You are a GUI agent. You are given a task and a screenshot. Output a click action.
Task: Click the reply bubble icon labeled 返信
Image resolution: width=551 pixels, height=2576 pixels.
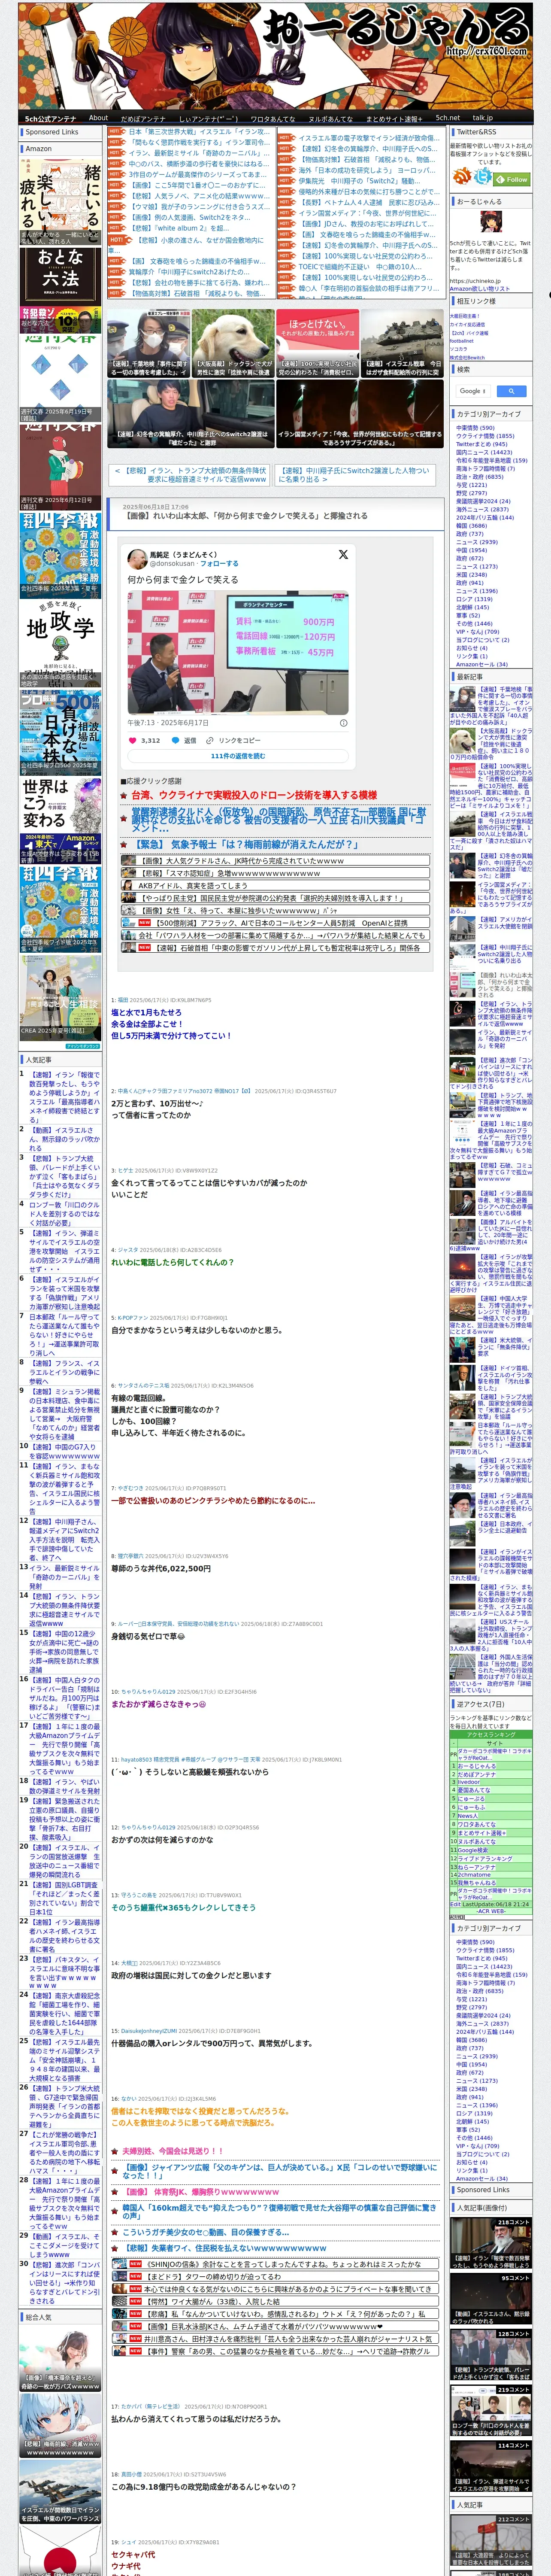[x=175, y=741]
